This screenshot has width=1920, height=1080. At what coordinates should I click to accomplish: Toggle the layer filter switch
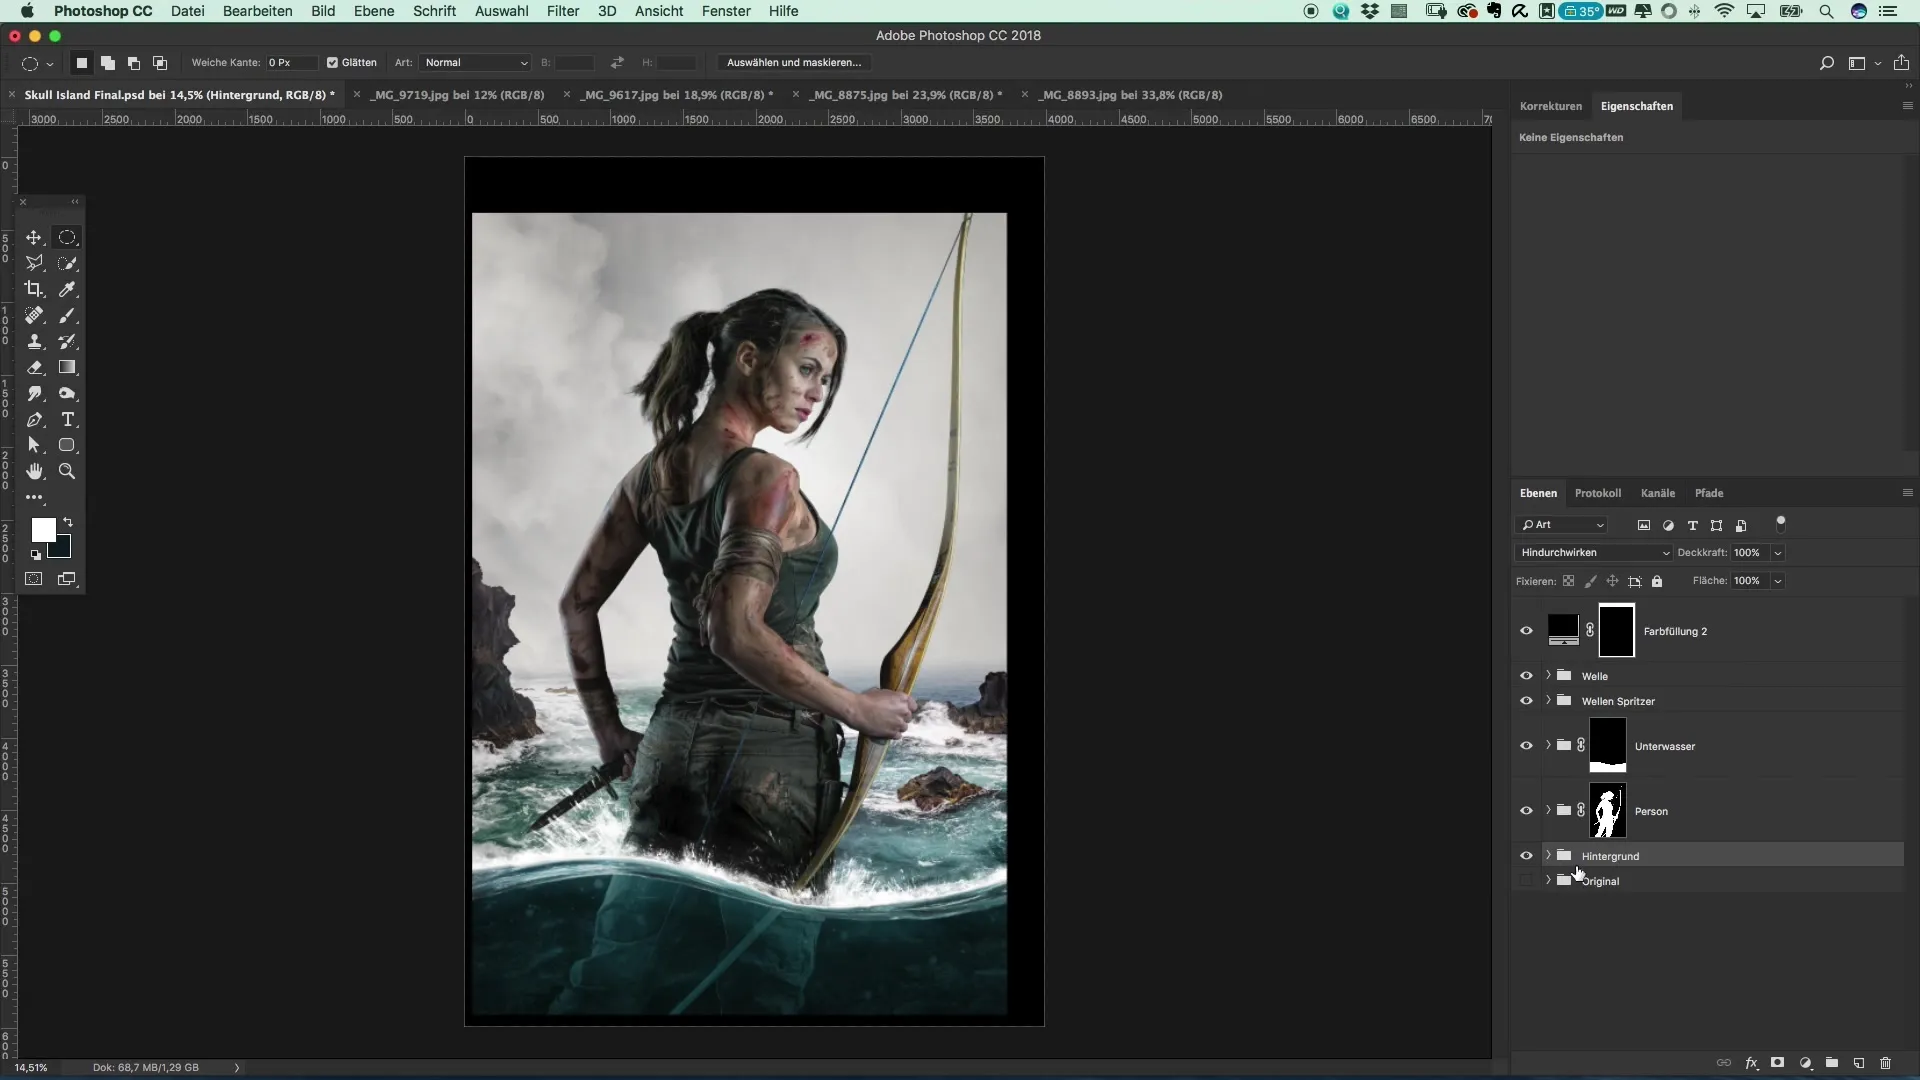[1780, 523]
